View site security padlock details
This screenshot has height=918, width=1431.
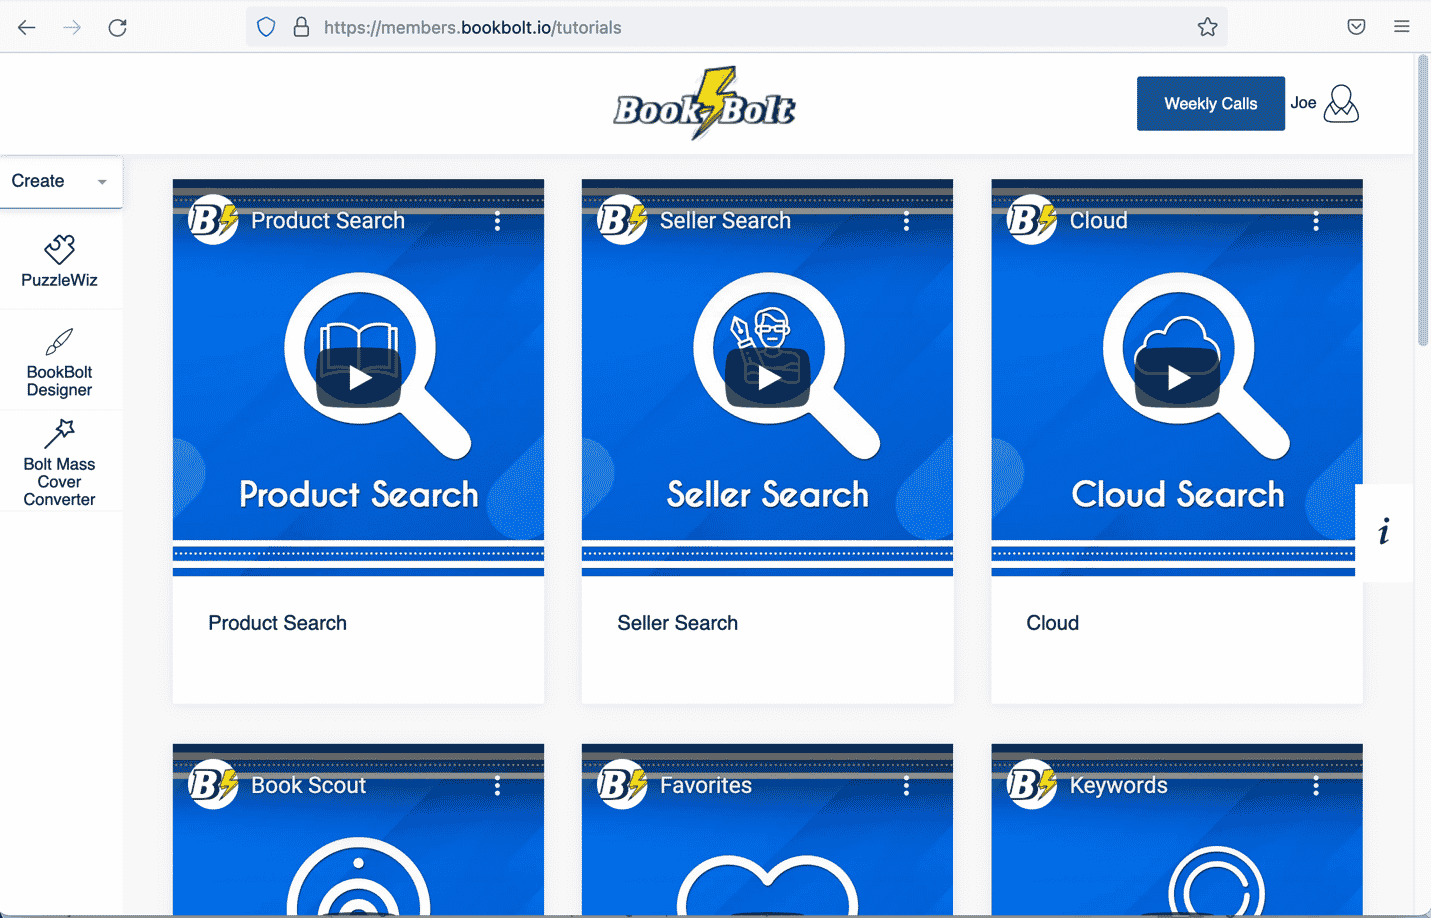coord(301,27)
